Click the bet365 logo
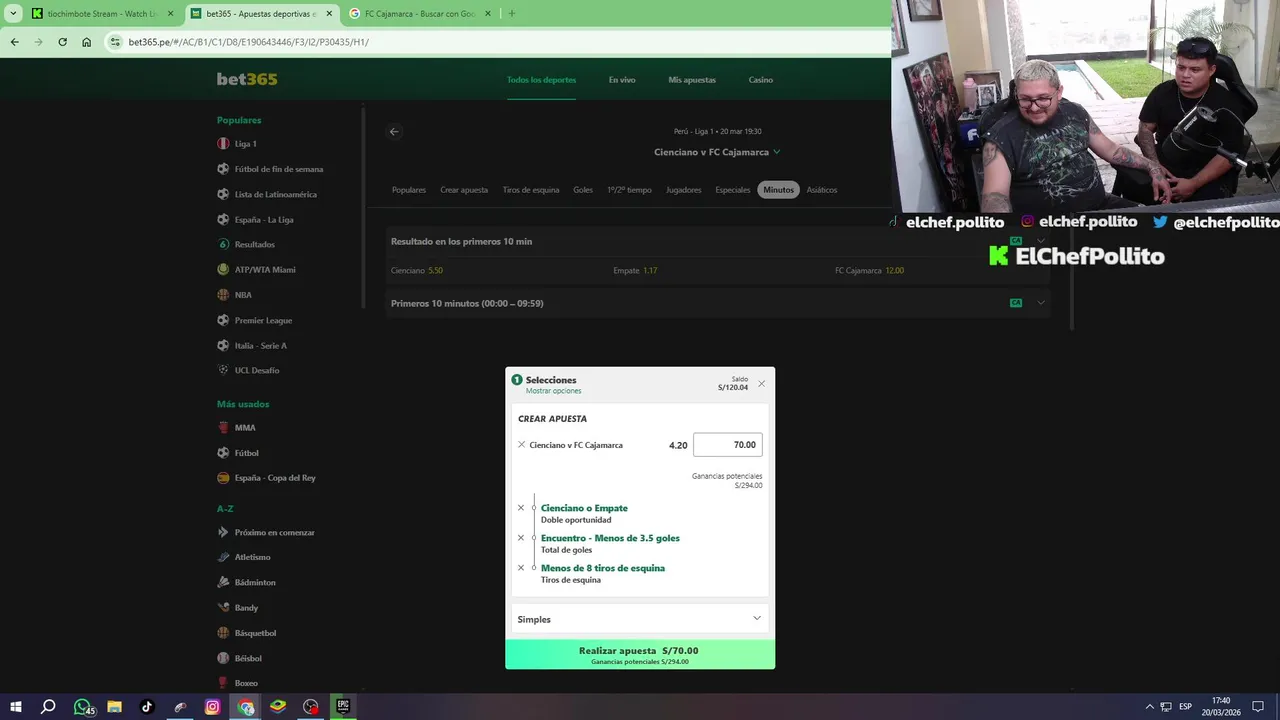 247,79
